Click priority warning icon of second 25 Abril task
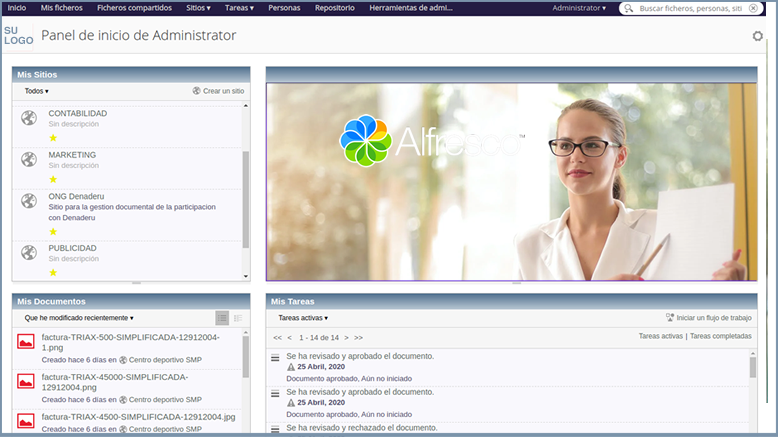Screen dimensions: 778x437 point(291,403)
